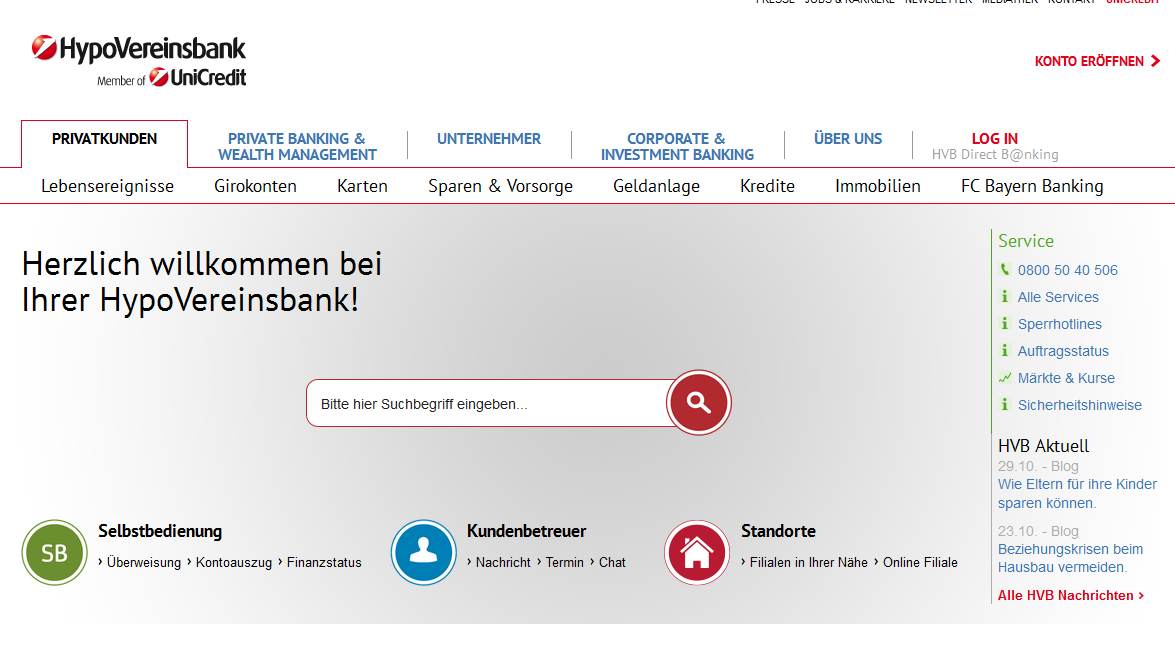
Task: Click Log In HVB Direct B@nking
Action: coord(995,147)
